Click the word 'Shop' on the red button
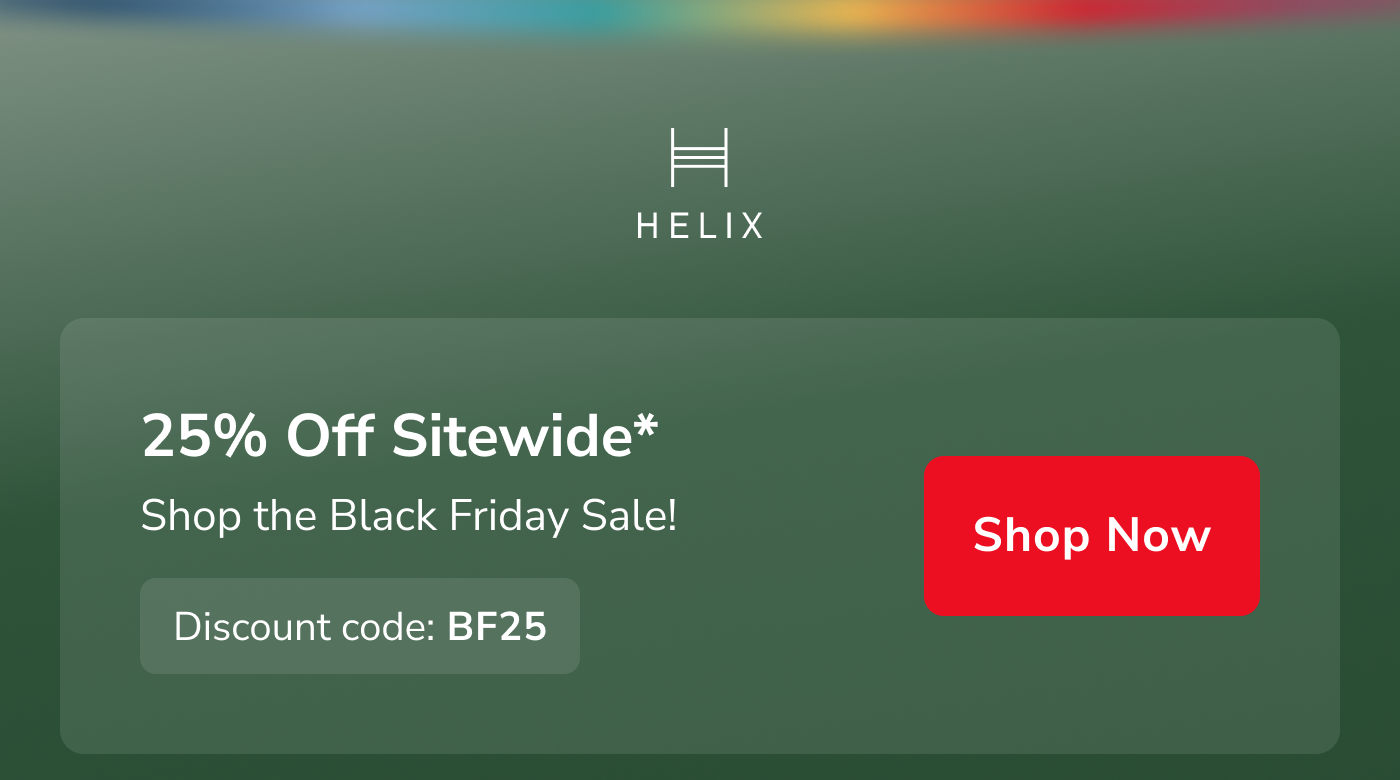 click(1031, 536)
